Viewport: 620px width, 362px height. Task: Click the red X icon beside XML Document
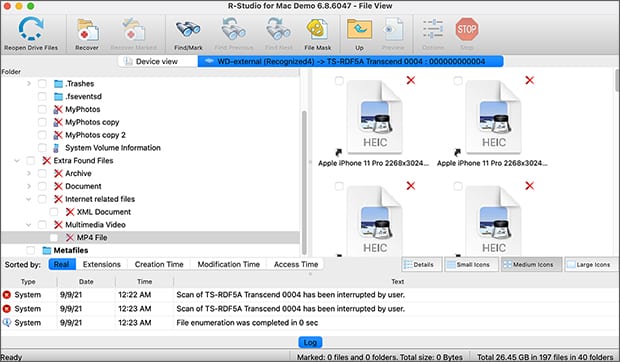tap(70, 212)
